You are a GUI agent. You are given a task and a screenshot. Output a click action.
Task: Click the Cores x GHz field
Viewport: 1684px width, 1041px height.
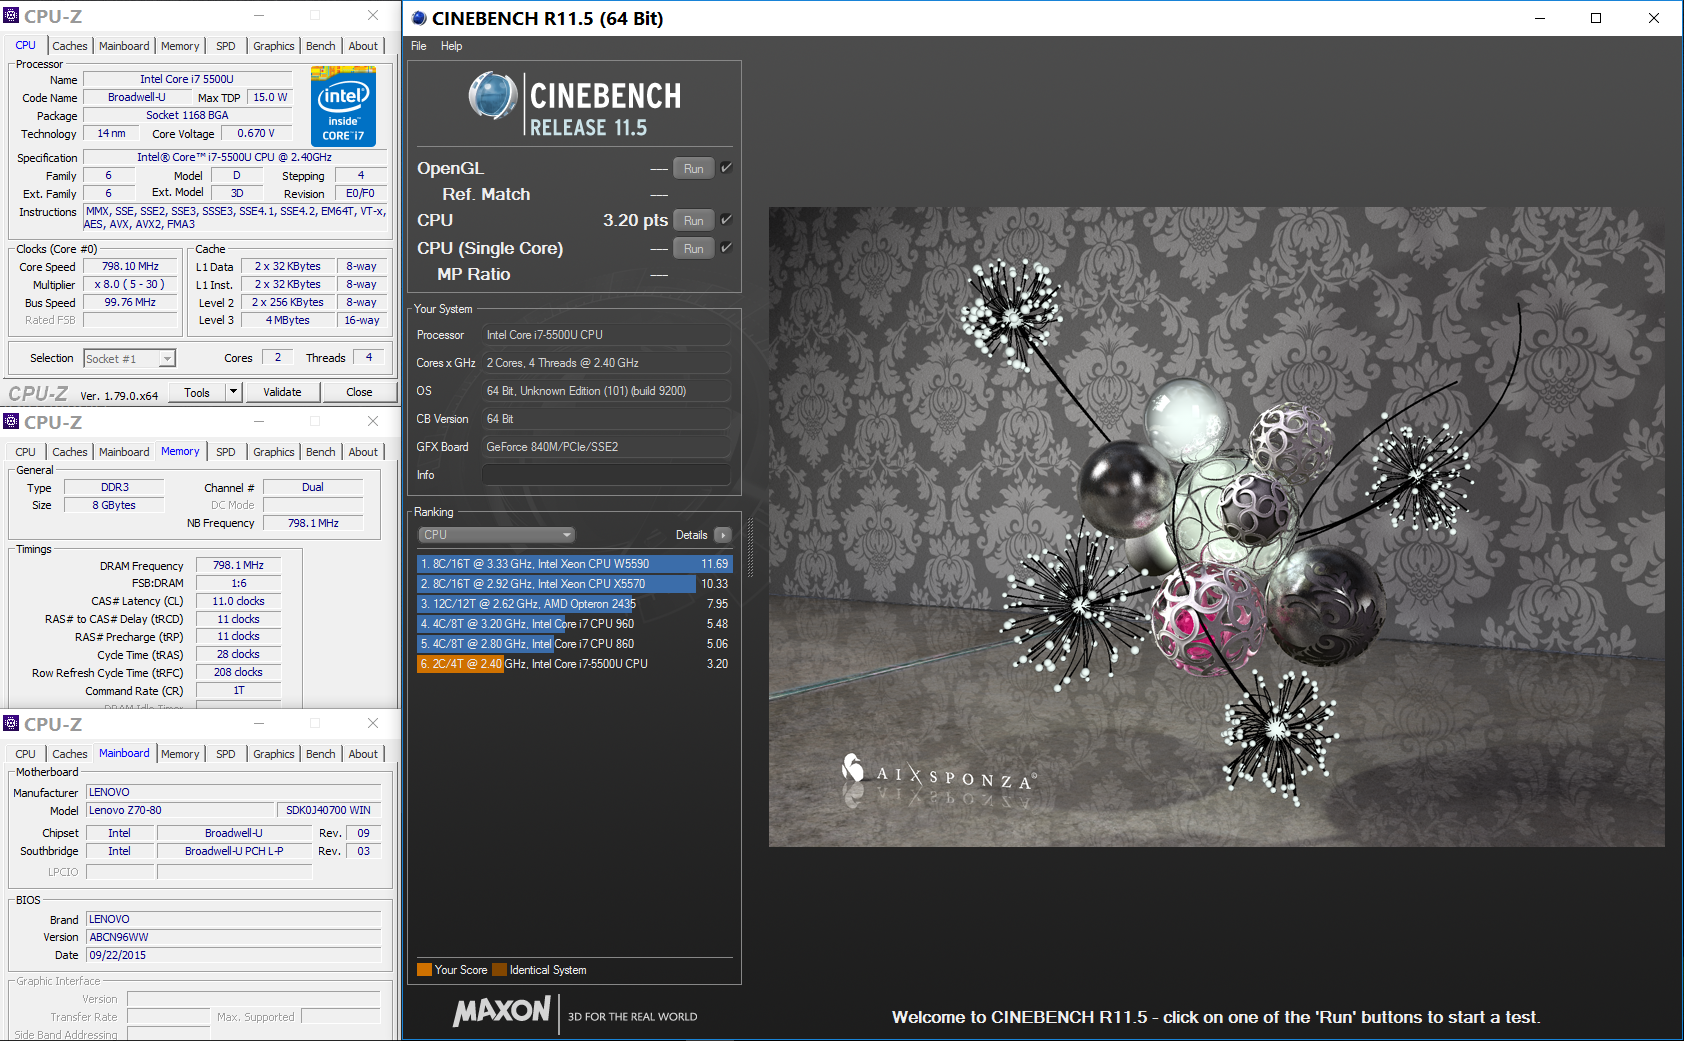point(606,363)
